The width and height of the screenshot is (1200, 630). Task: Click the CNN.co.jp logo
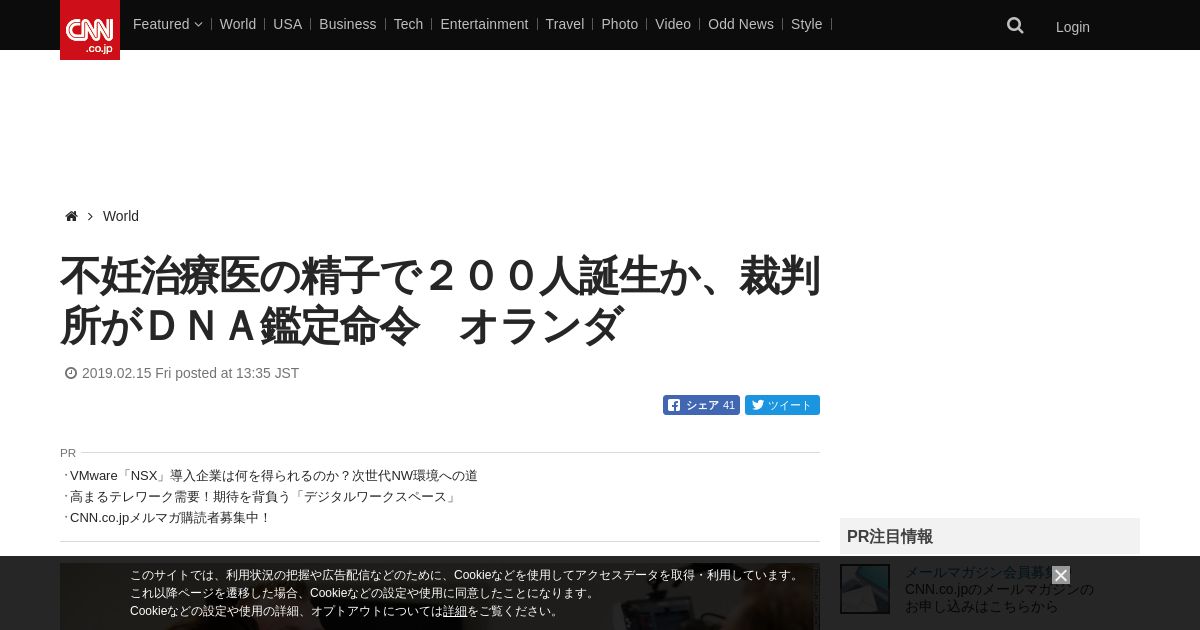tap(90, 30)
